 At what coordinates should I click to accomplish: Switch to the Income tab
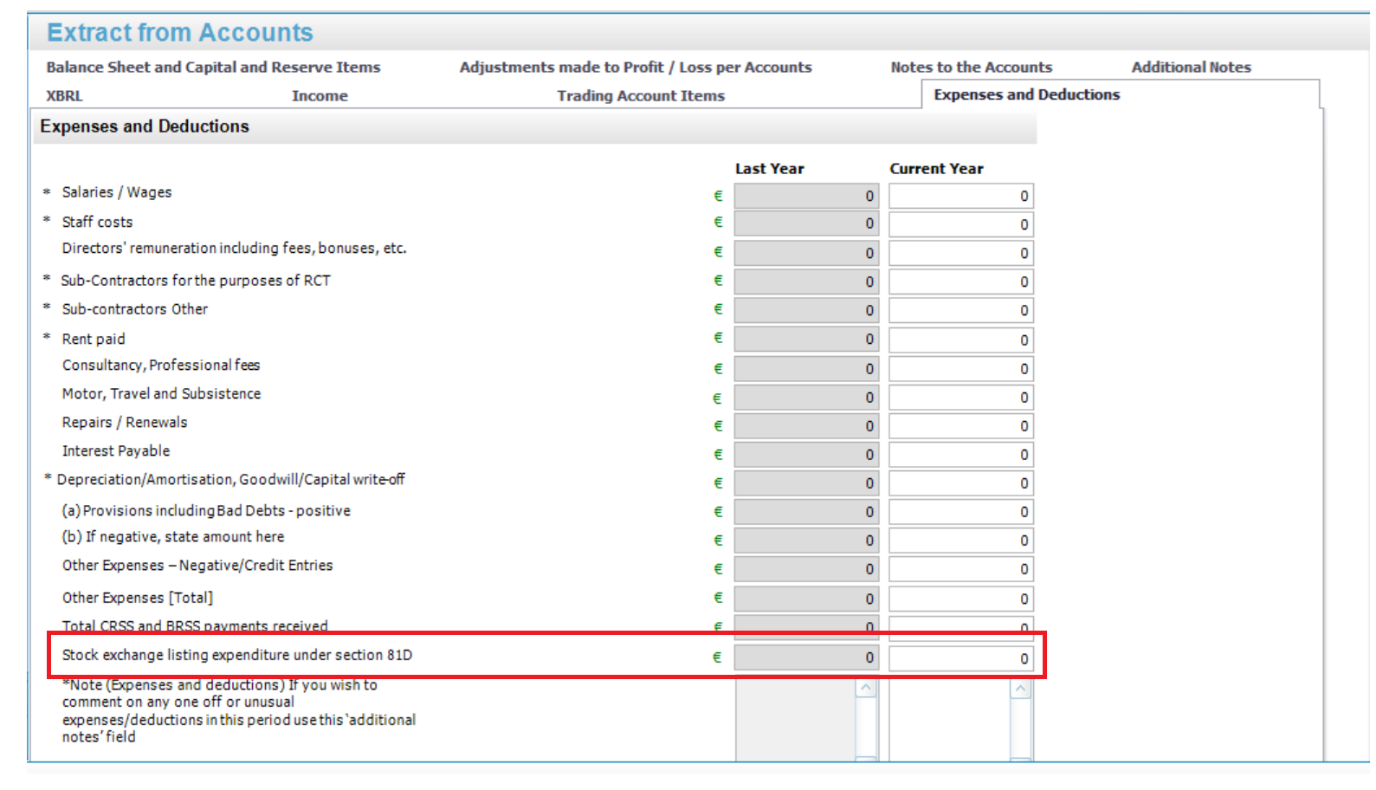coord(320,96)
